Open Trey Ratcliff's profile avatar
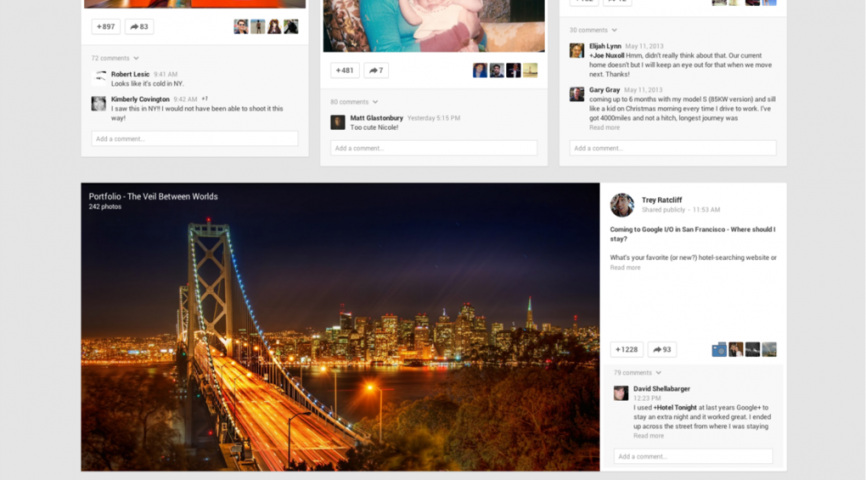This screenshot has width=866, height=480. (622, 205)
